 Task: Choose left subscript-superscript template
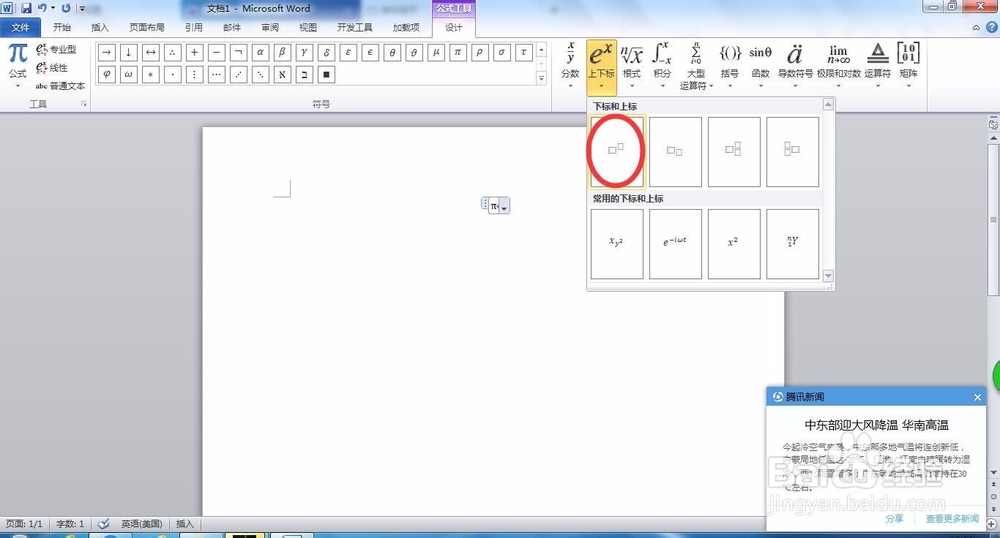793,152
